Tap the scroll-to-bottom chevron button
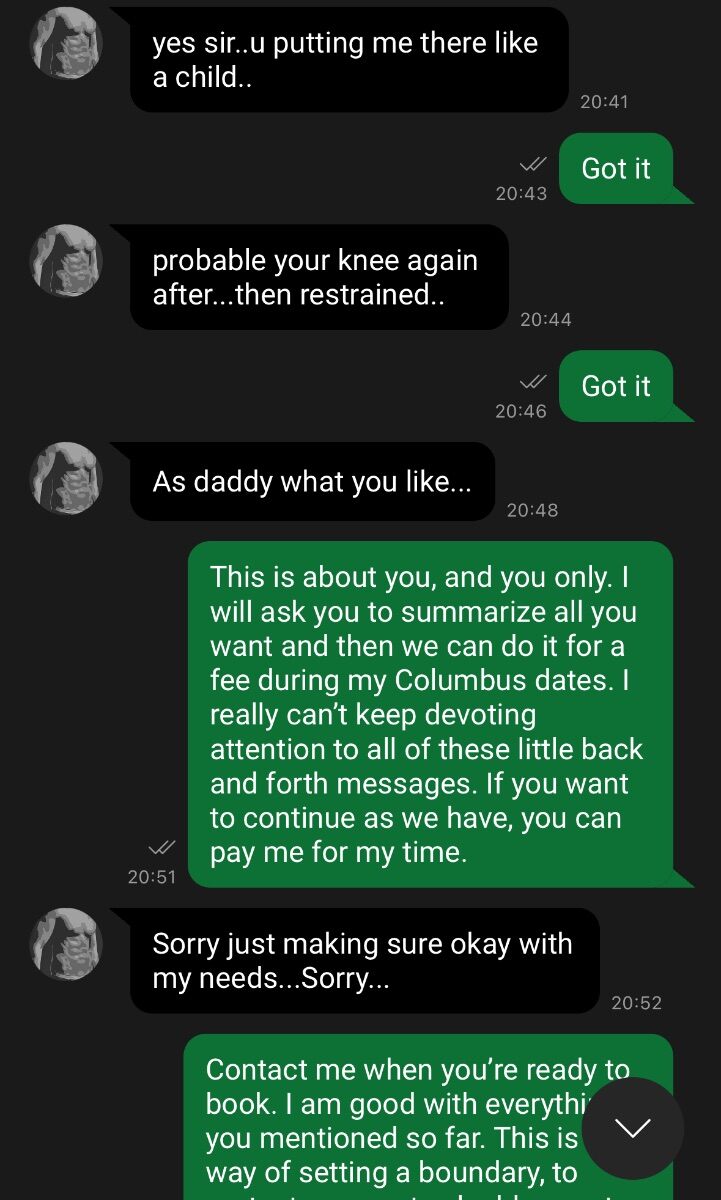This screenshot has width=721, height=1200. pyautogui.click(x=632, y=1128)
